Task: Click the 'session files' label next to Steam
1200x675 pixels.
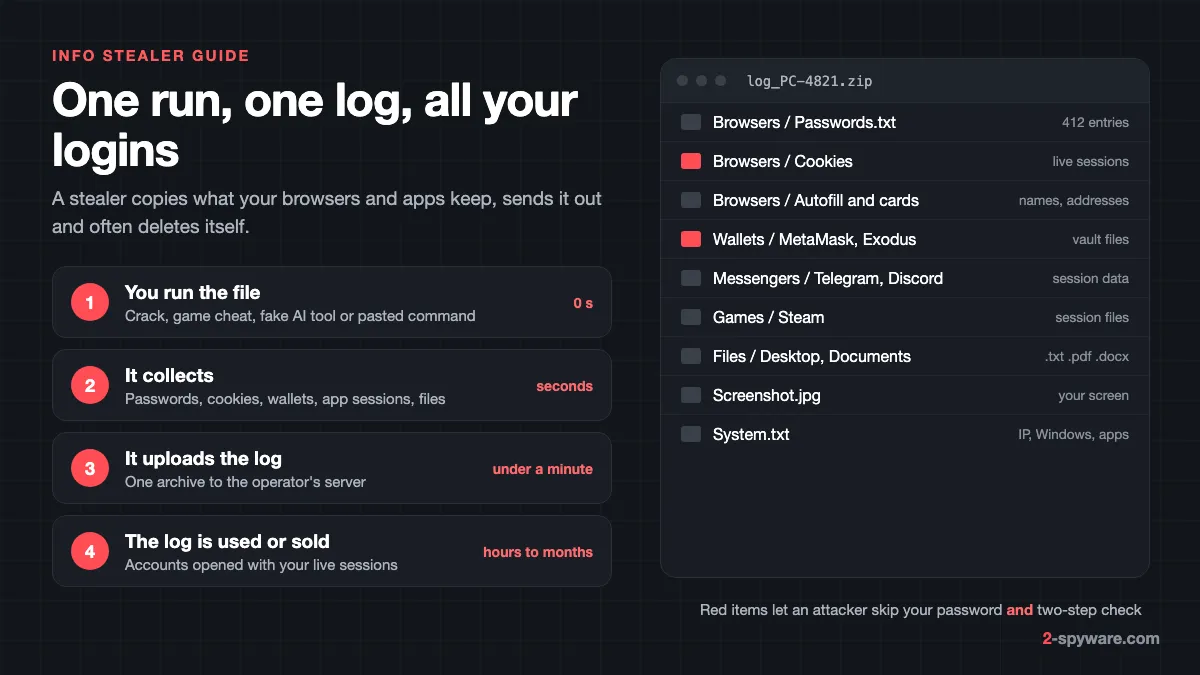Action: [x=1092, y=317]
